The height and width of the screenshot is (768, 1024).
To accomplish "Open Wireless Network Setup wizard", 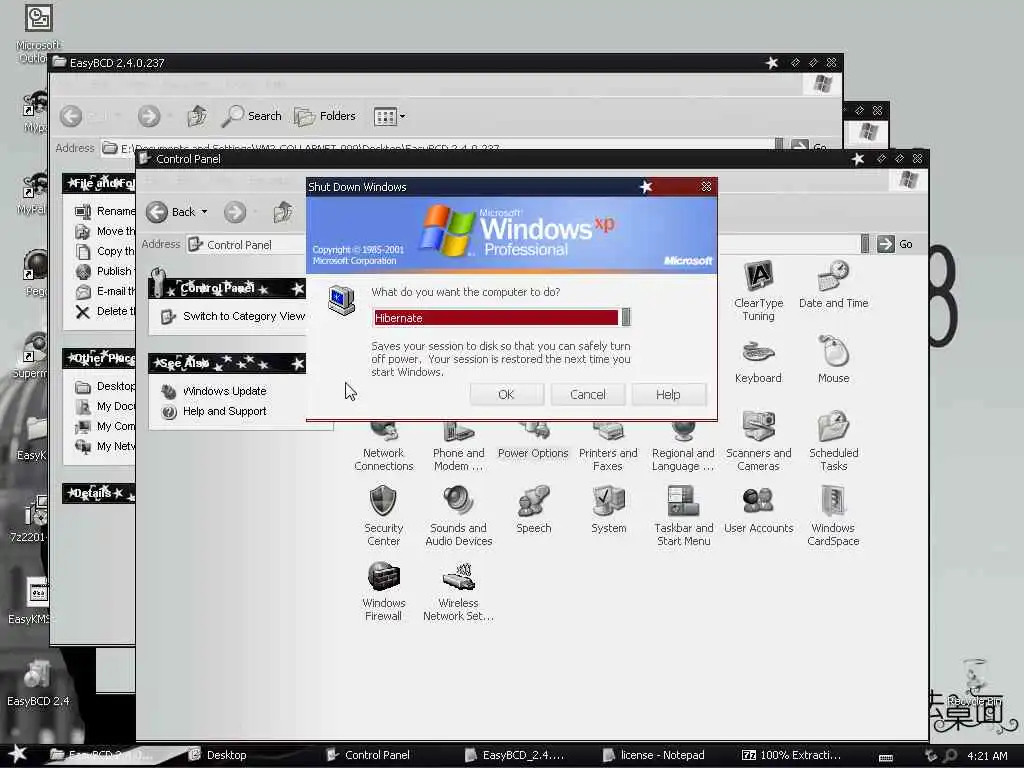I will 458,591.
